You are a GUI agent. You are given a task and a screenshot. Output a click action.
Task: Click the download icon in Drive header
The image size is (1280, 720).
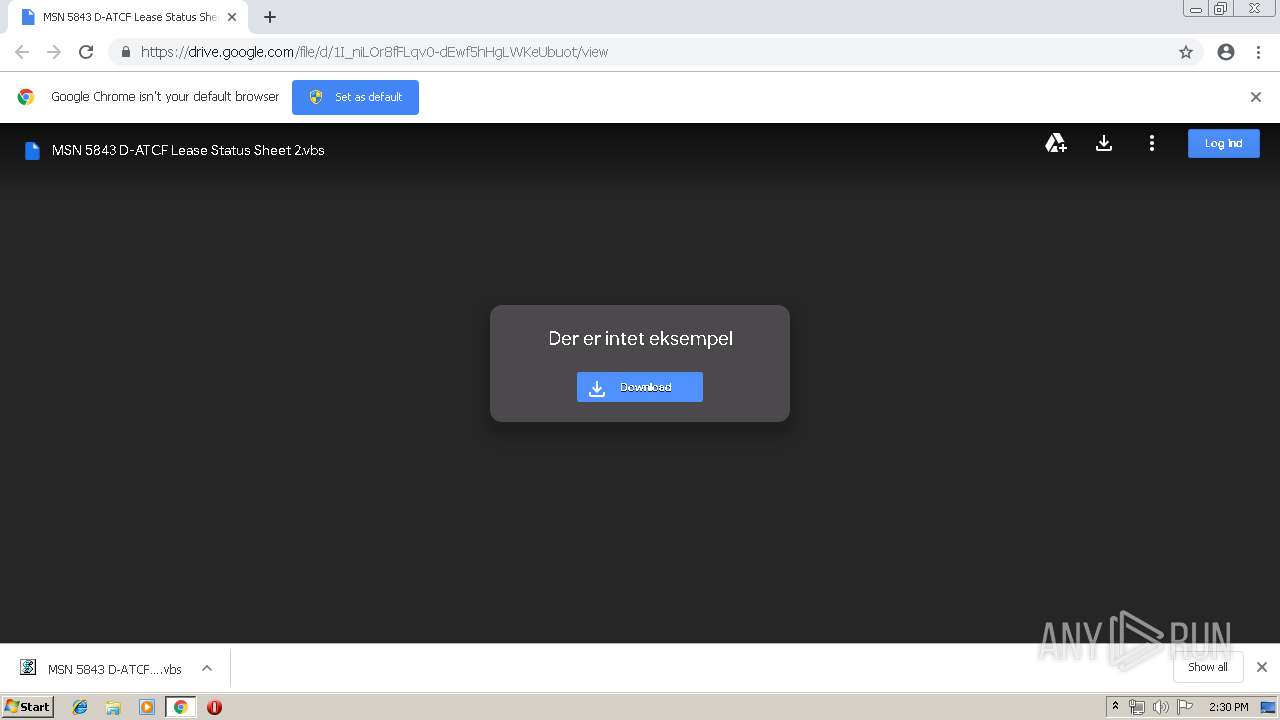(1104, 144)
